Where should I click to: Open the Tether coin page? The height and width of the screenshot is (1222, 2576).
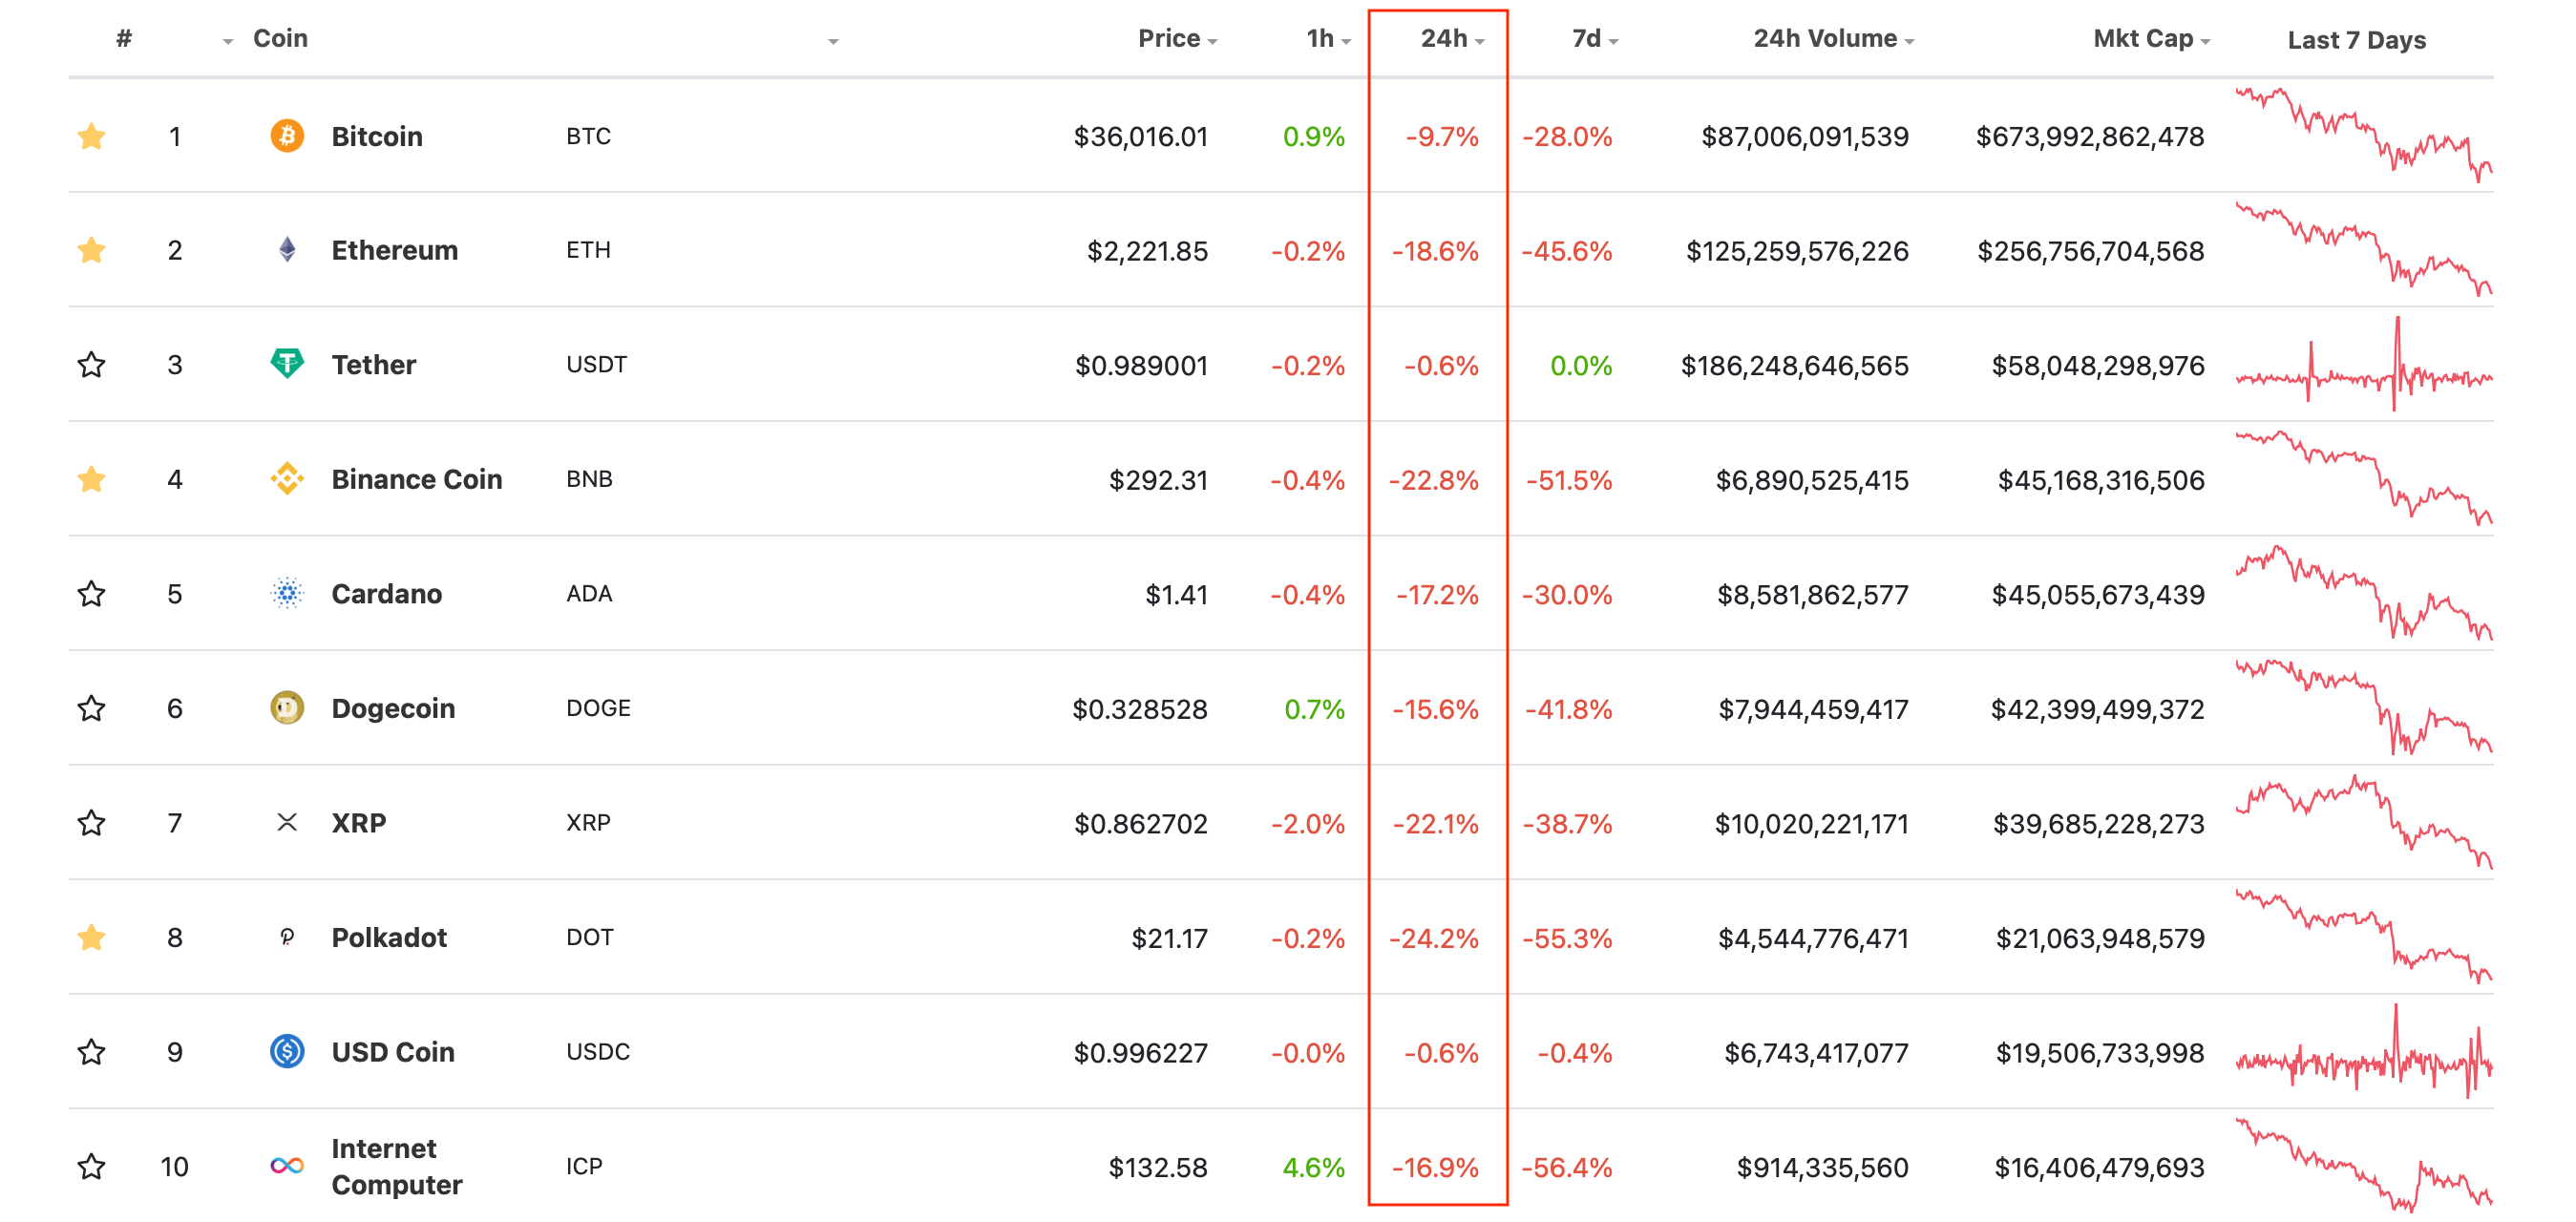(x=373, y=364)
